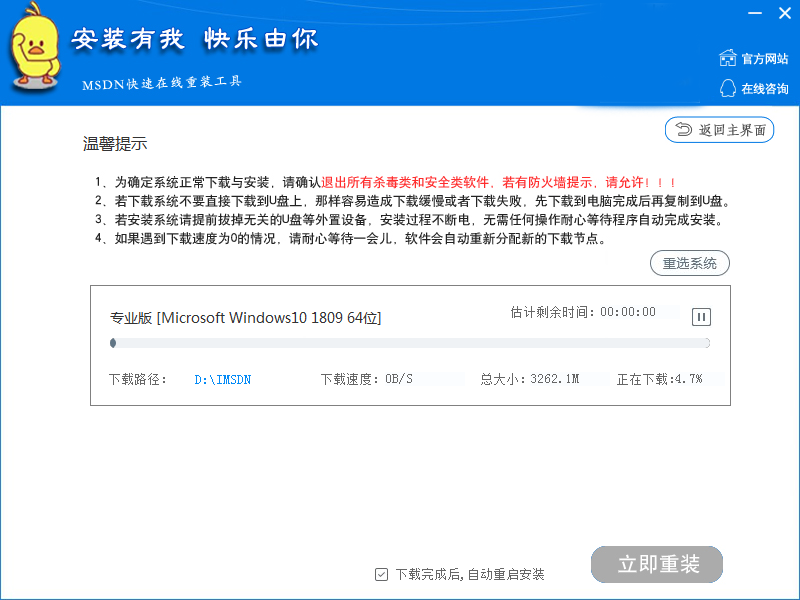Click tip 4 about 下载速度为0的情况
This screenshot has height=600, width=800.
pos(351,238)
